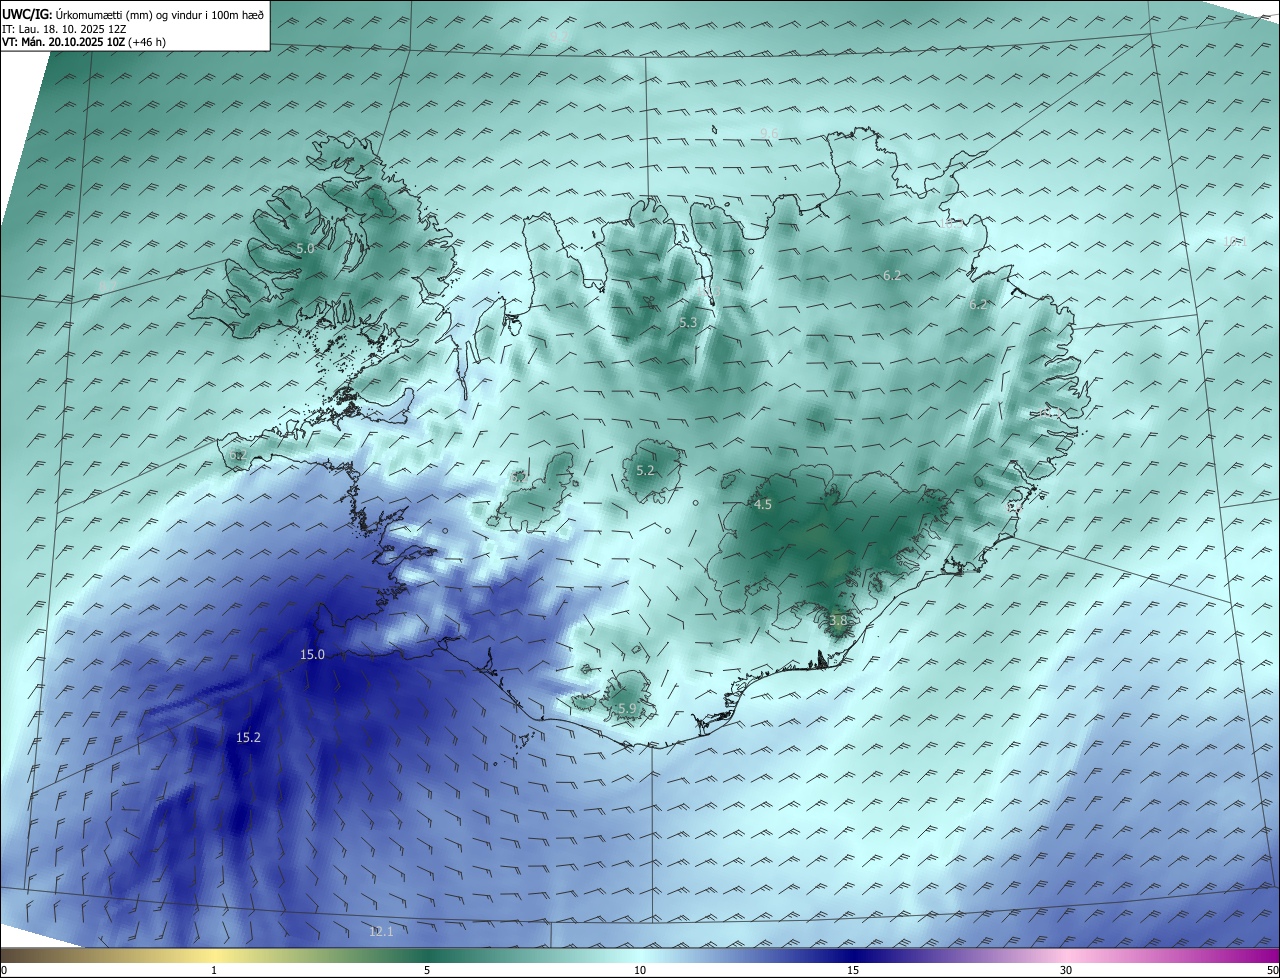The image size is (1280, 978).
Task: Click the 12.1 value label near the bottom edge
Action: tap(381, 932)
